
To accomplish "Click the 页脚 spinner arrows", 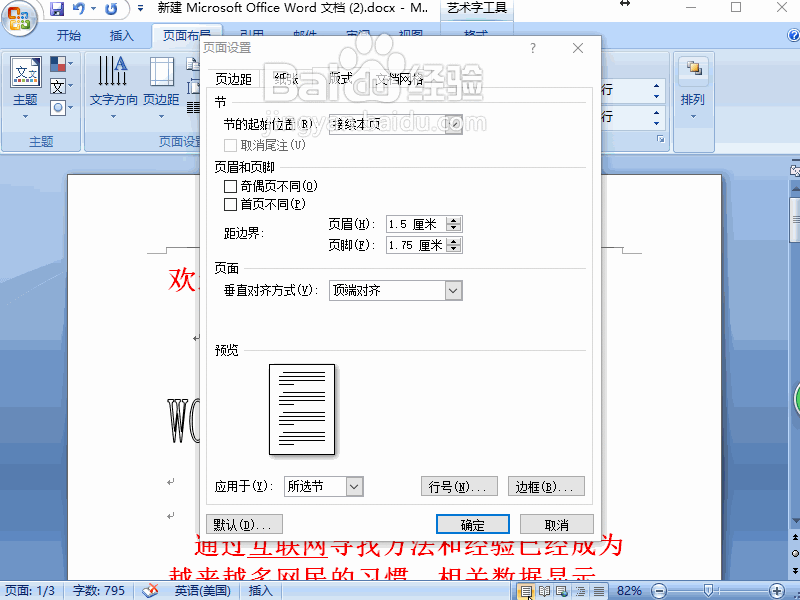I will click(x=454, y=245).
